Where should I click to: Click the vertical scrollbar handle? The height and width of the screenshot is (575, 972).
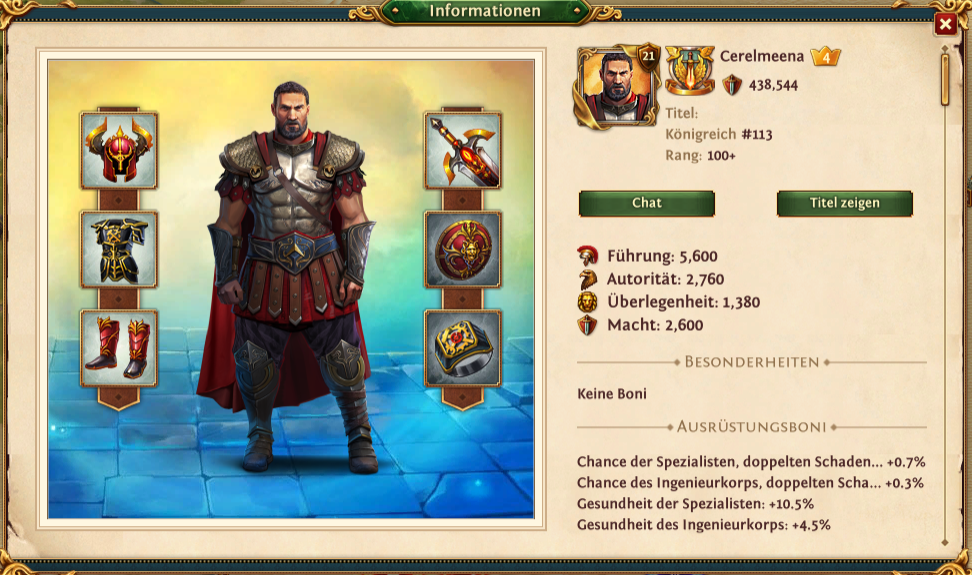945,79
